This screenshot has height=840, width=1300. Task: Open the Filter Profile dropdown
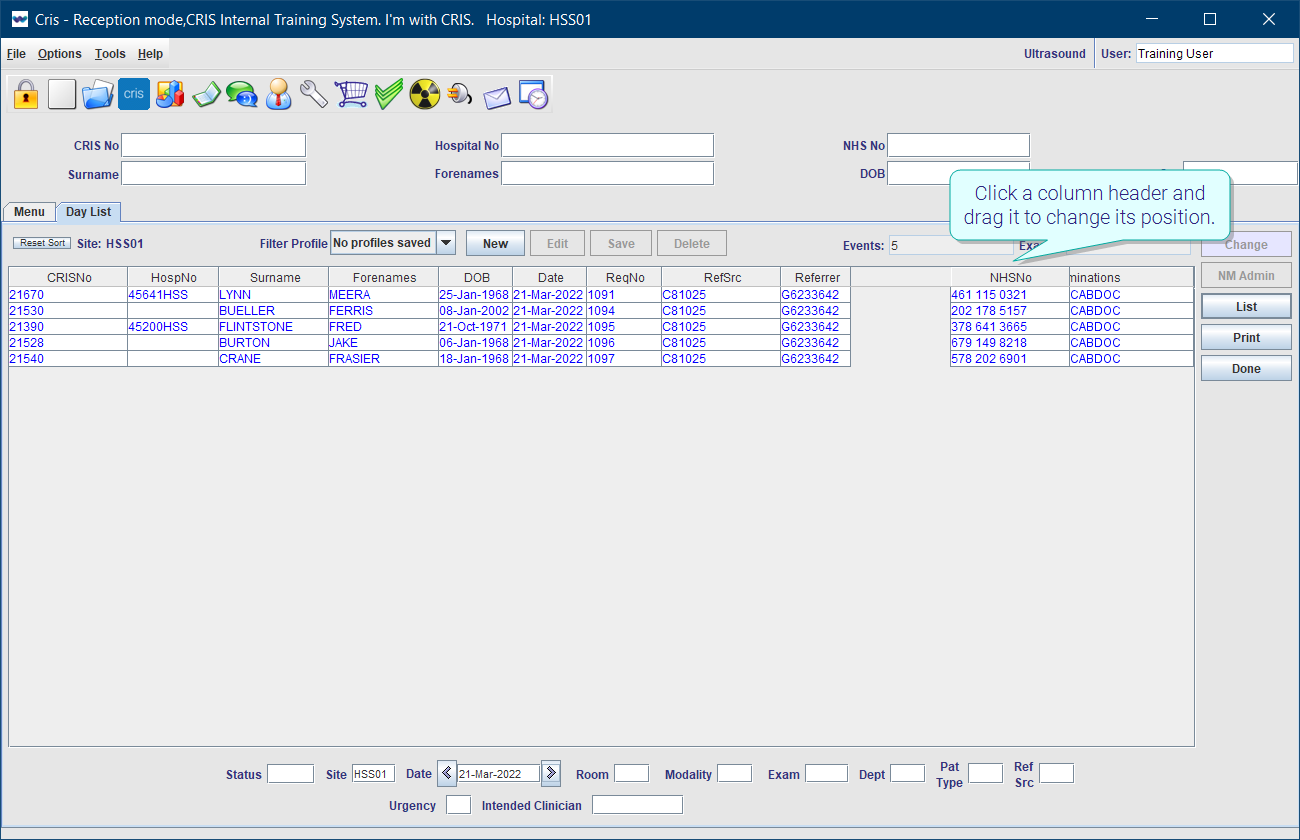(x=446, y=243)
